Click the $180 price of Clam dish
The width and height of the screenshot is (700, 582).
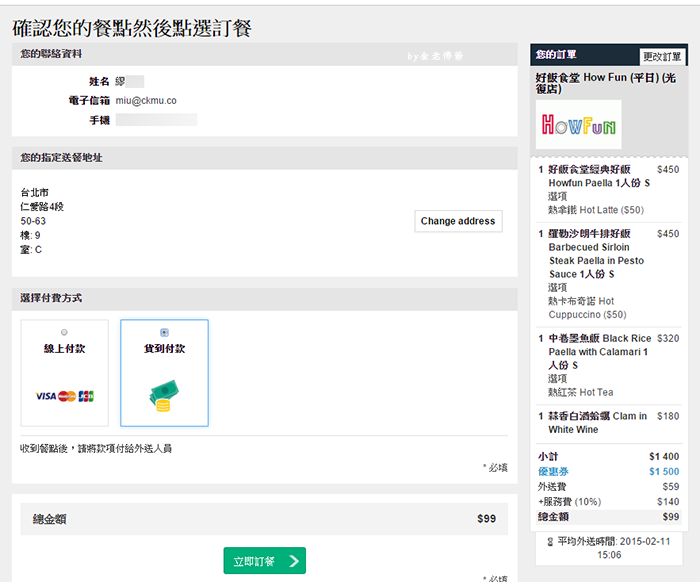pyautogui.click(x=668, y=416)
